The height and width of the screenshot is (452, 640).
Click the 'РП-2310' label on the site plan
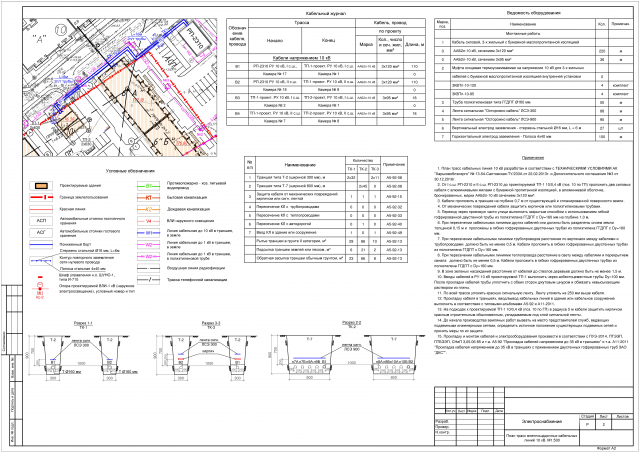(195, 39)
